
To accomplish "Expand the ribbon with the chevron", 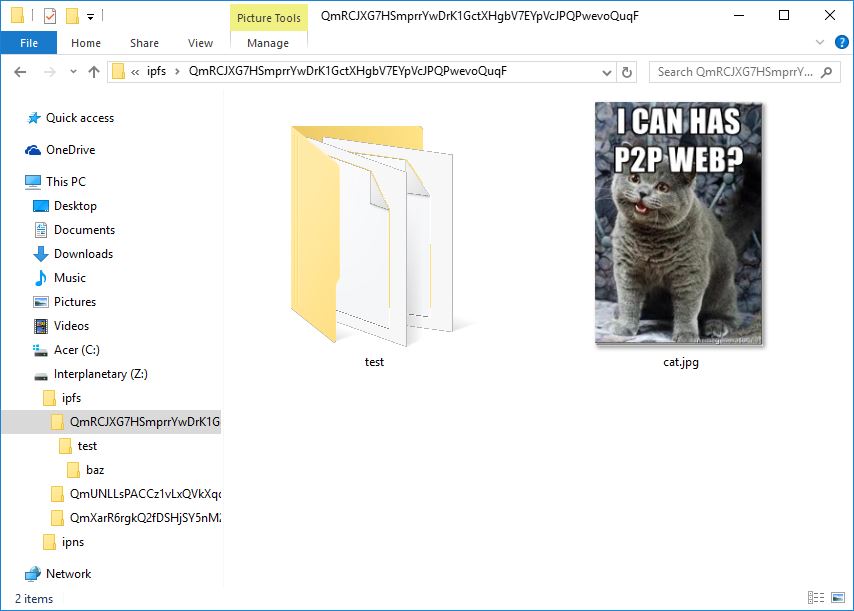I will (820, 42).
